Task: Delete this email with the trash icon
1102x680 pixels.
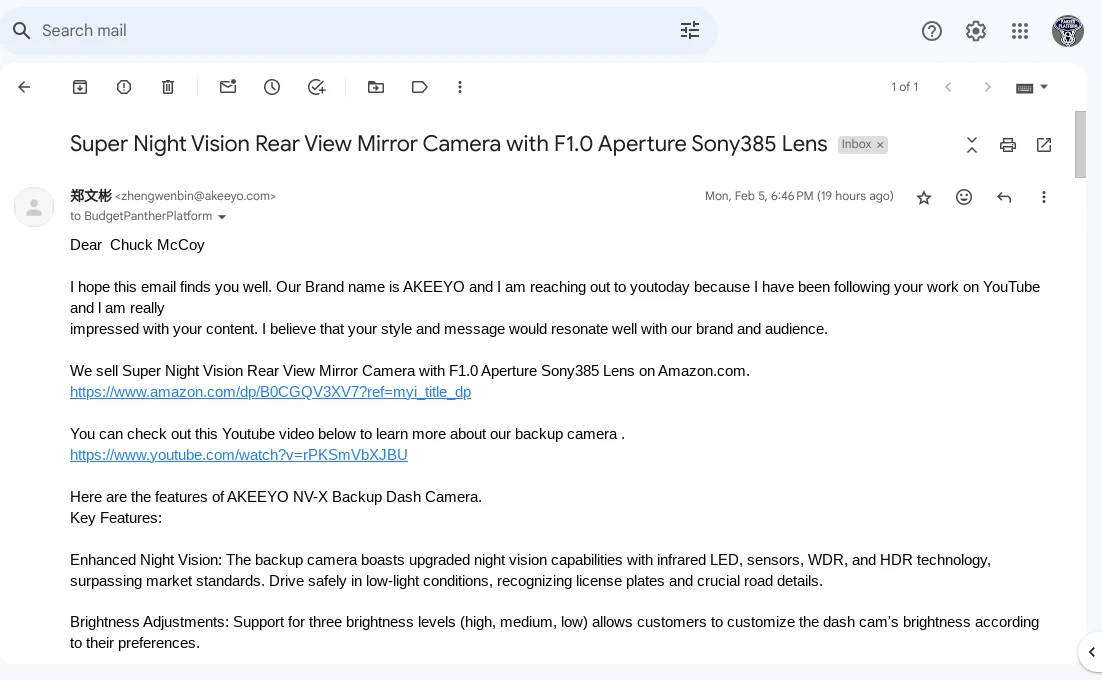Action: click(x=168, y=87)
